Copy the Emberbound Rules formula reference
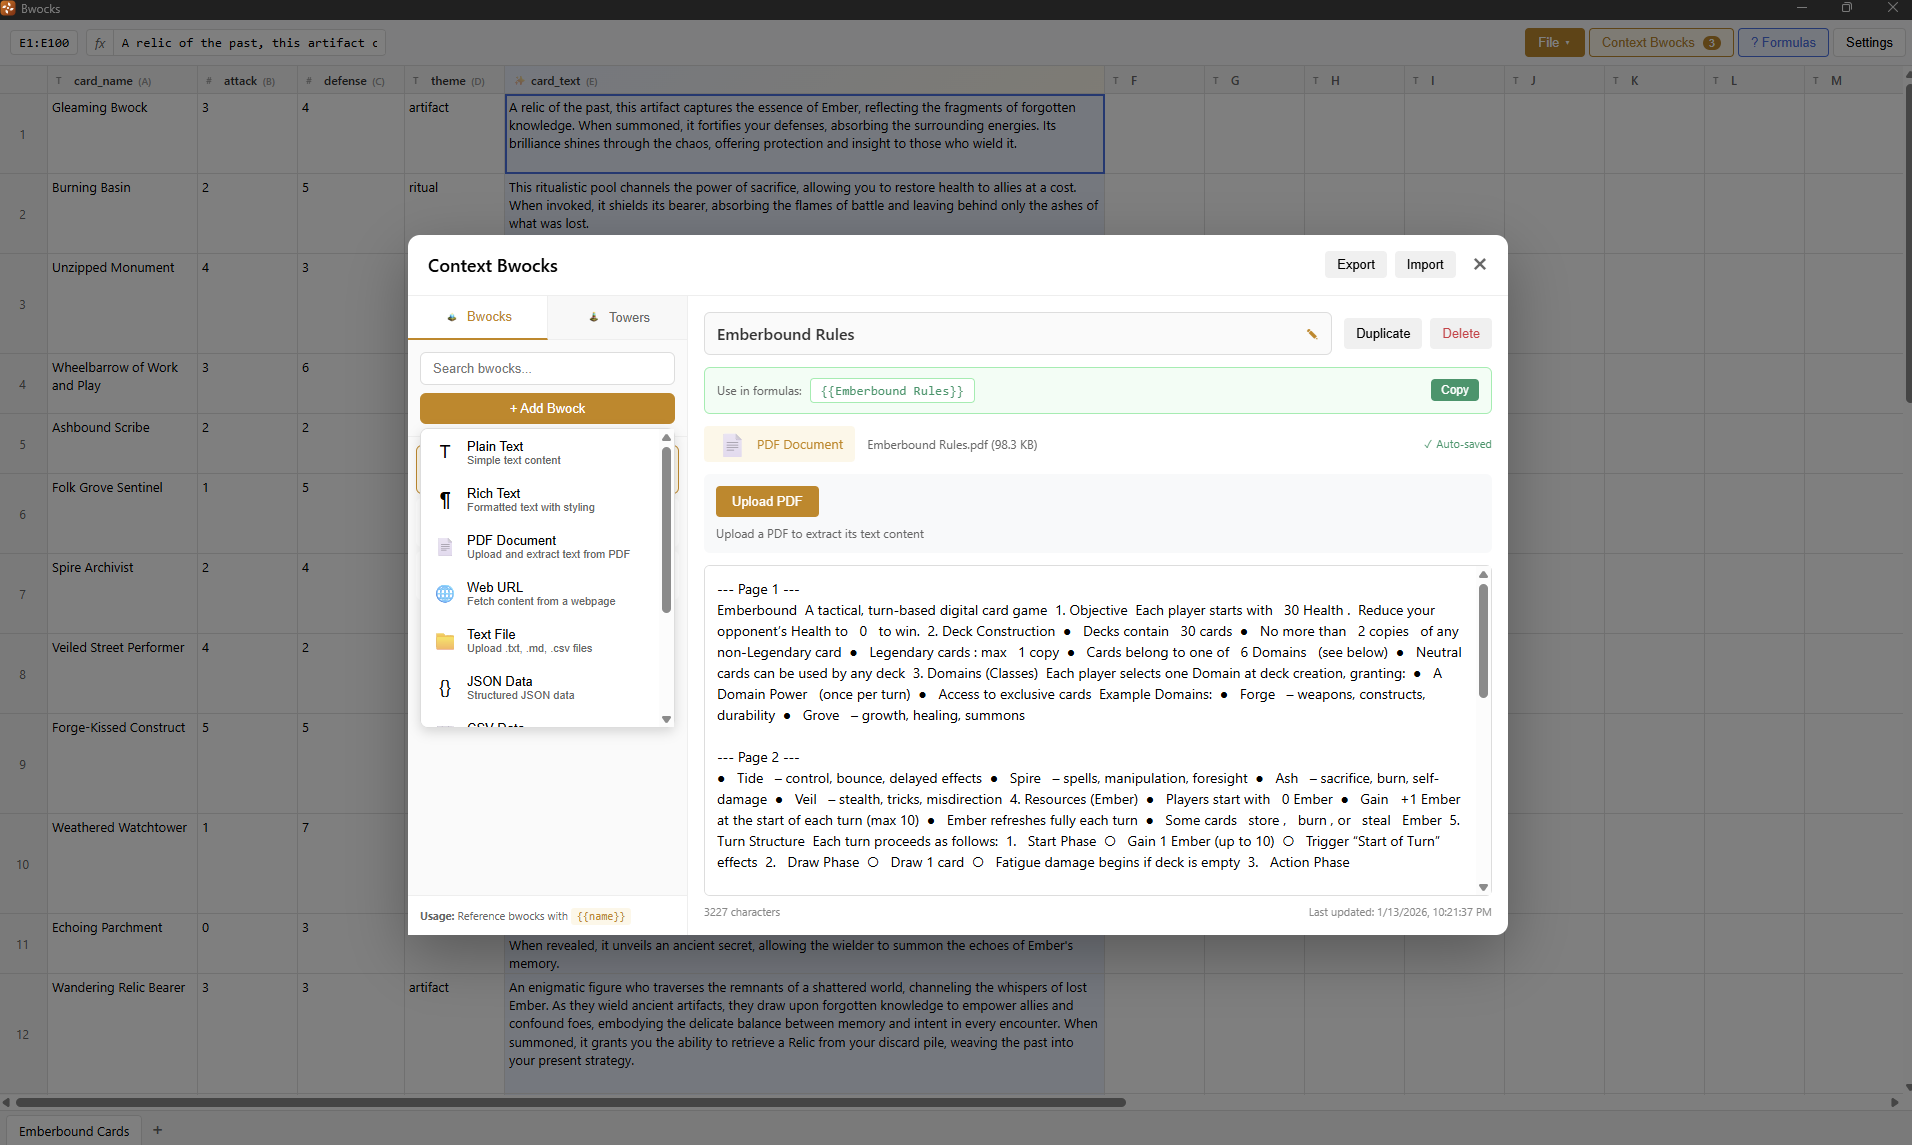Screen dimensions: 1912x1145 click(1454, 390)
